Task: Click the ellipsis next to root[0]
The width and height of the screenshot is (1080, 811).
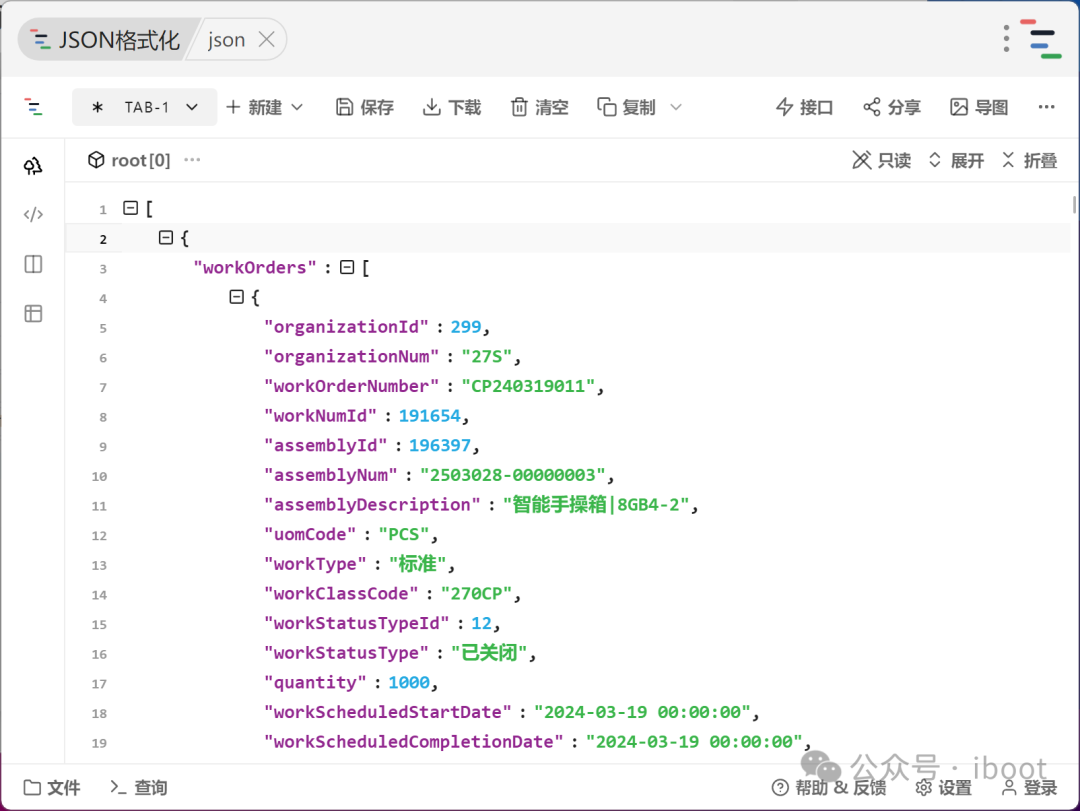Action: coord(192,160)
